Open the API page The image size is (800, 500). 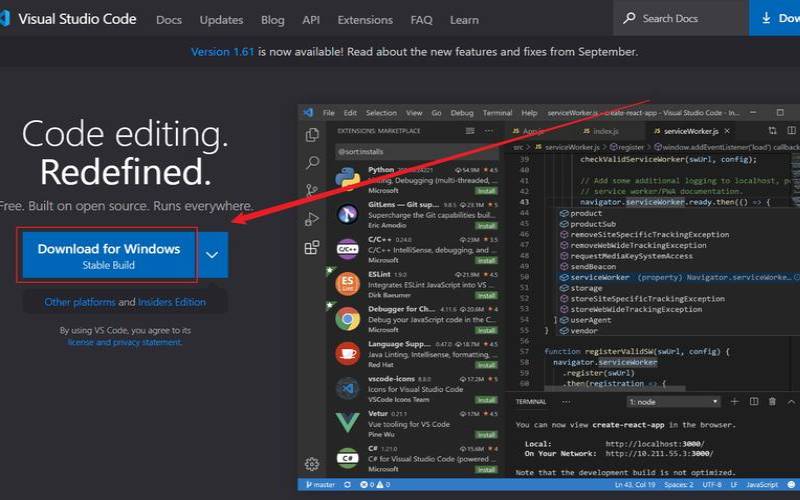tap(311, 20)
